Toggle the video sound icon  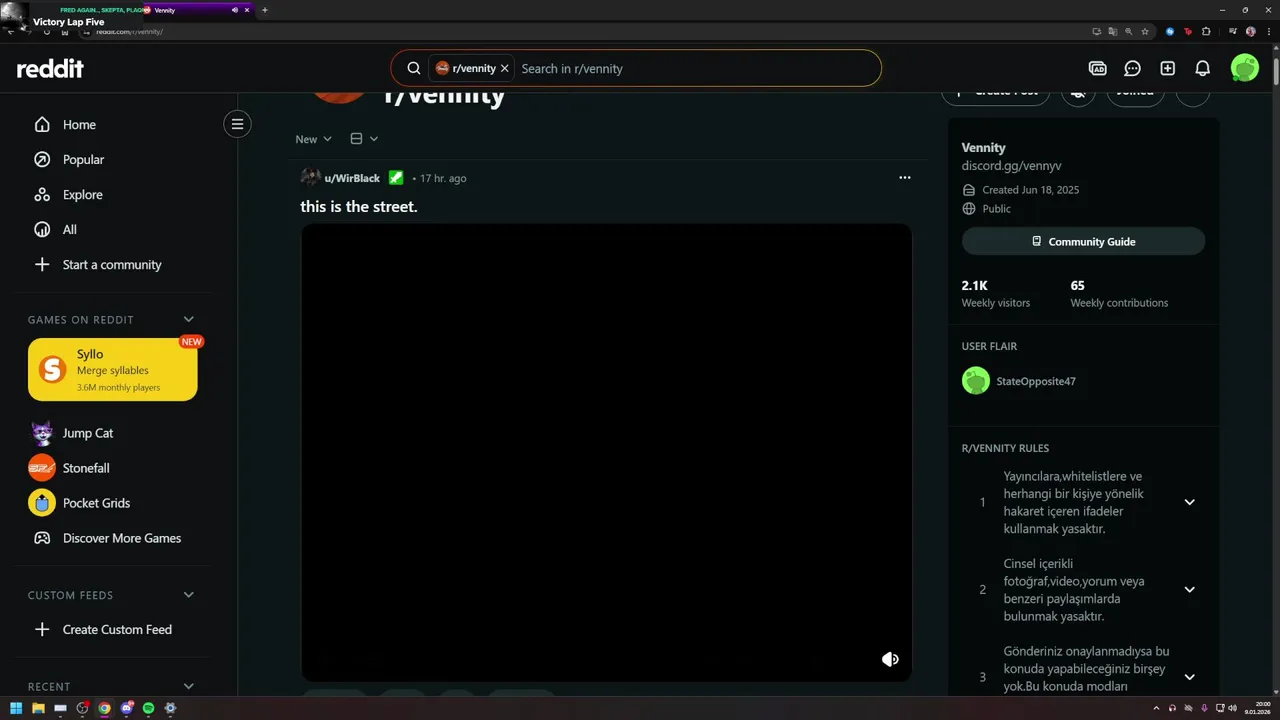coord(890,659)
